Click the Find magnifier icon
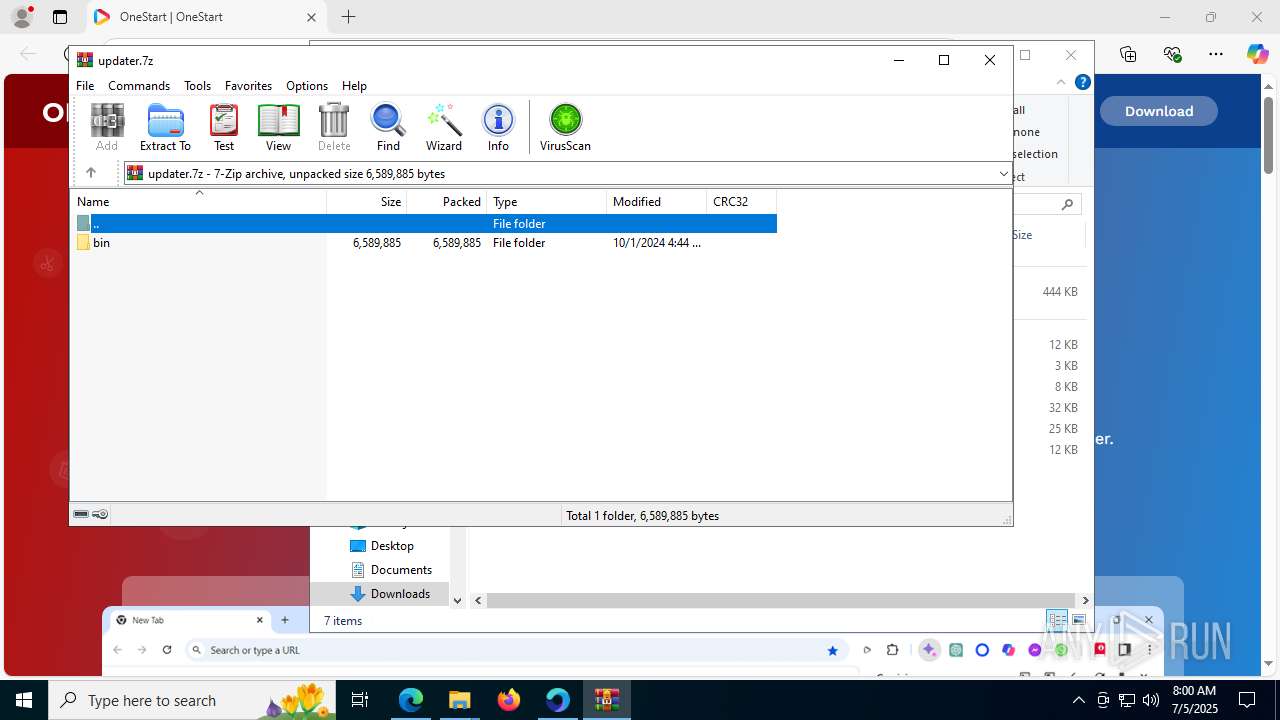The height and width of the screenshot is (720, 1280). click(388, 128)
